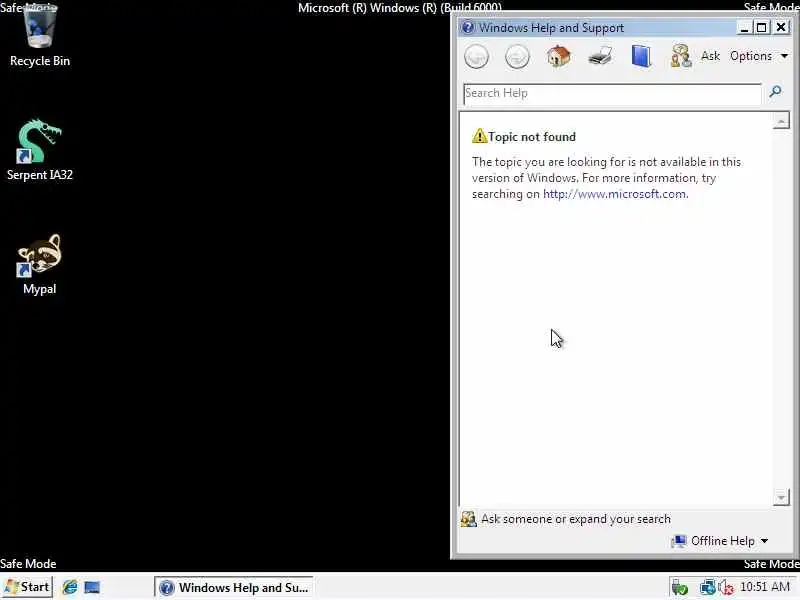Open Help and Support home page
Image resolution: width=800 pixels, height=600 pixels.
(x=559, y=56)
